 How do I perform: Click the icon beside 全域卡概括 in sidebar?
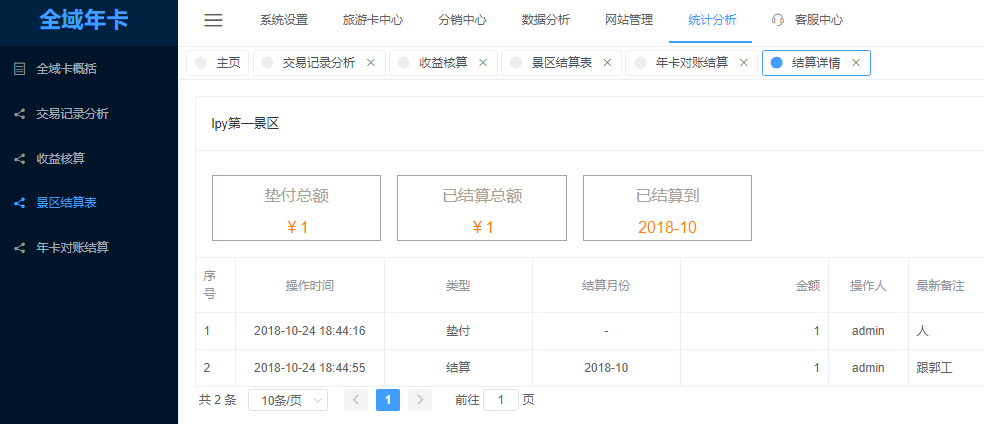tap(19, 69)
